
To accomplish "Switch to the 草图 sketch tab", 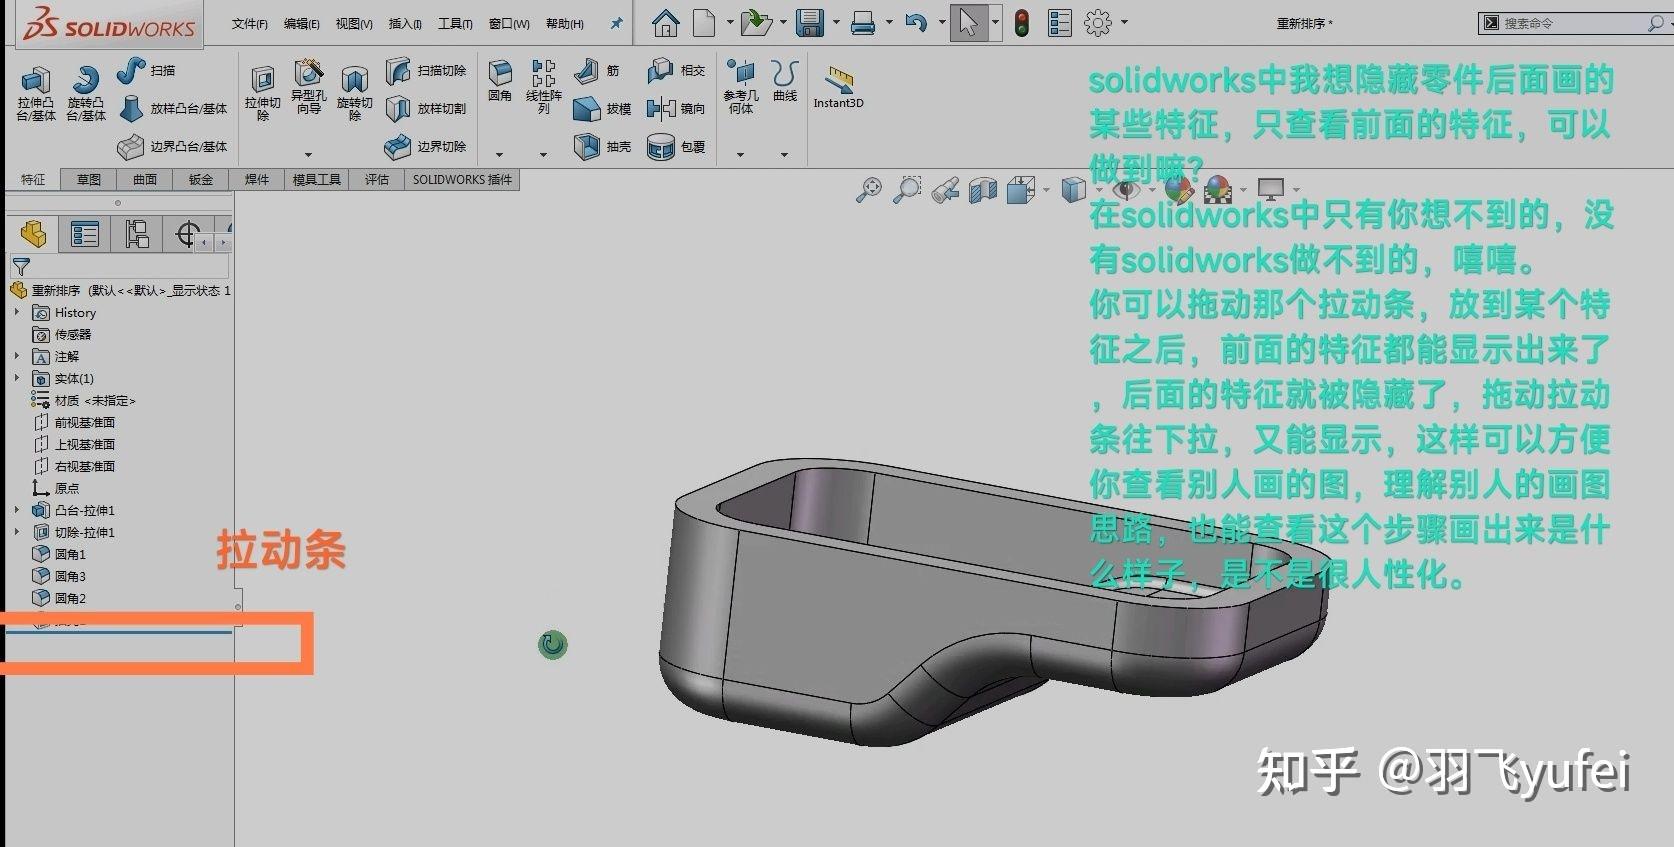I will coord(89,180).
